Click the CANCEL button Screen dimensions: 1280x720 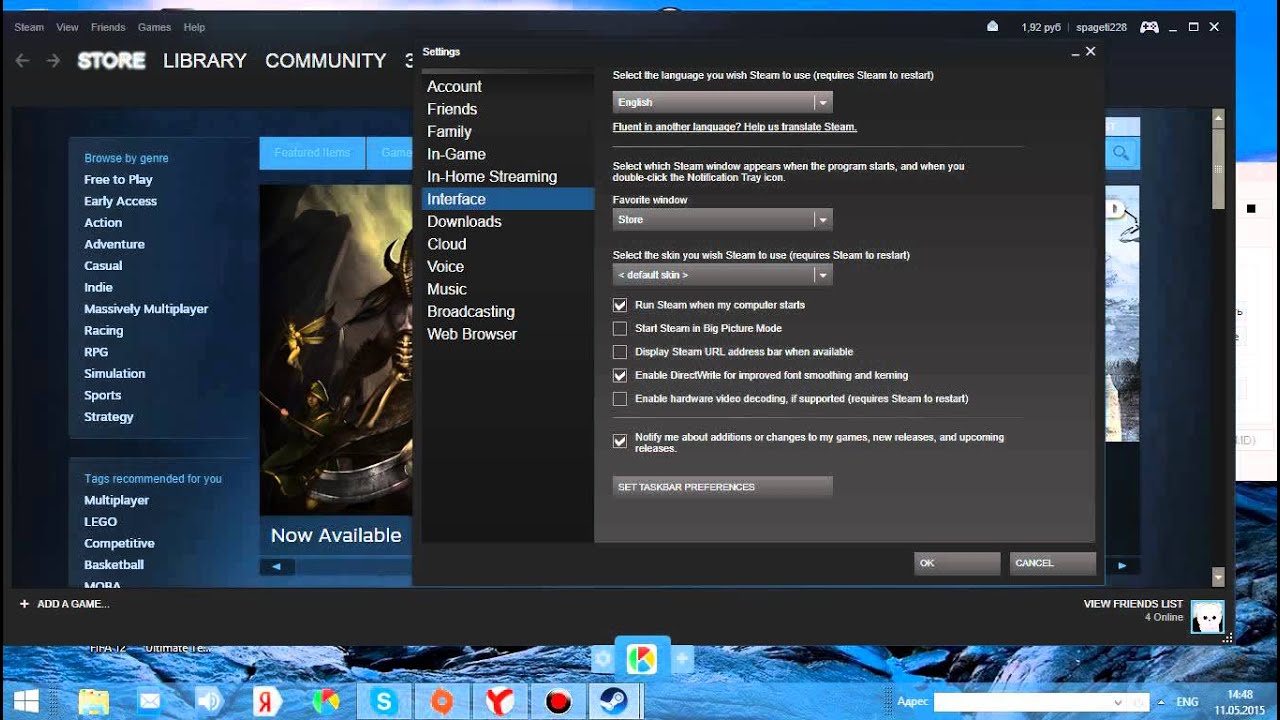tap(1052, 563)
